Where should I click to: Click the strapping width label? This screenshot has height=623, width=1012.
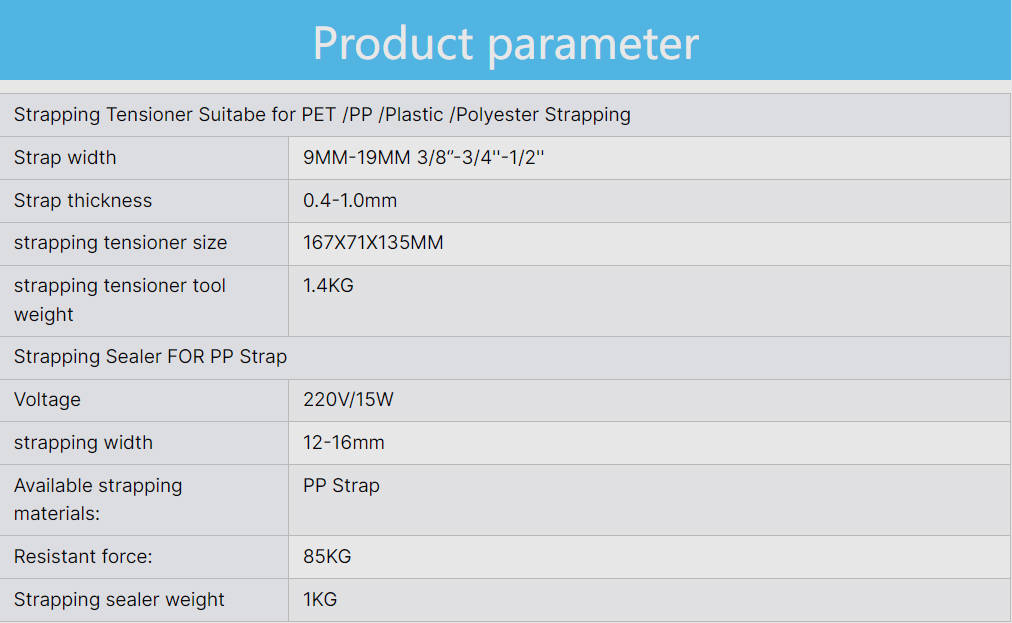point(83,443)
